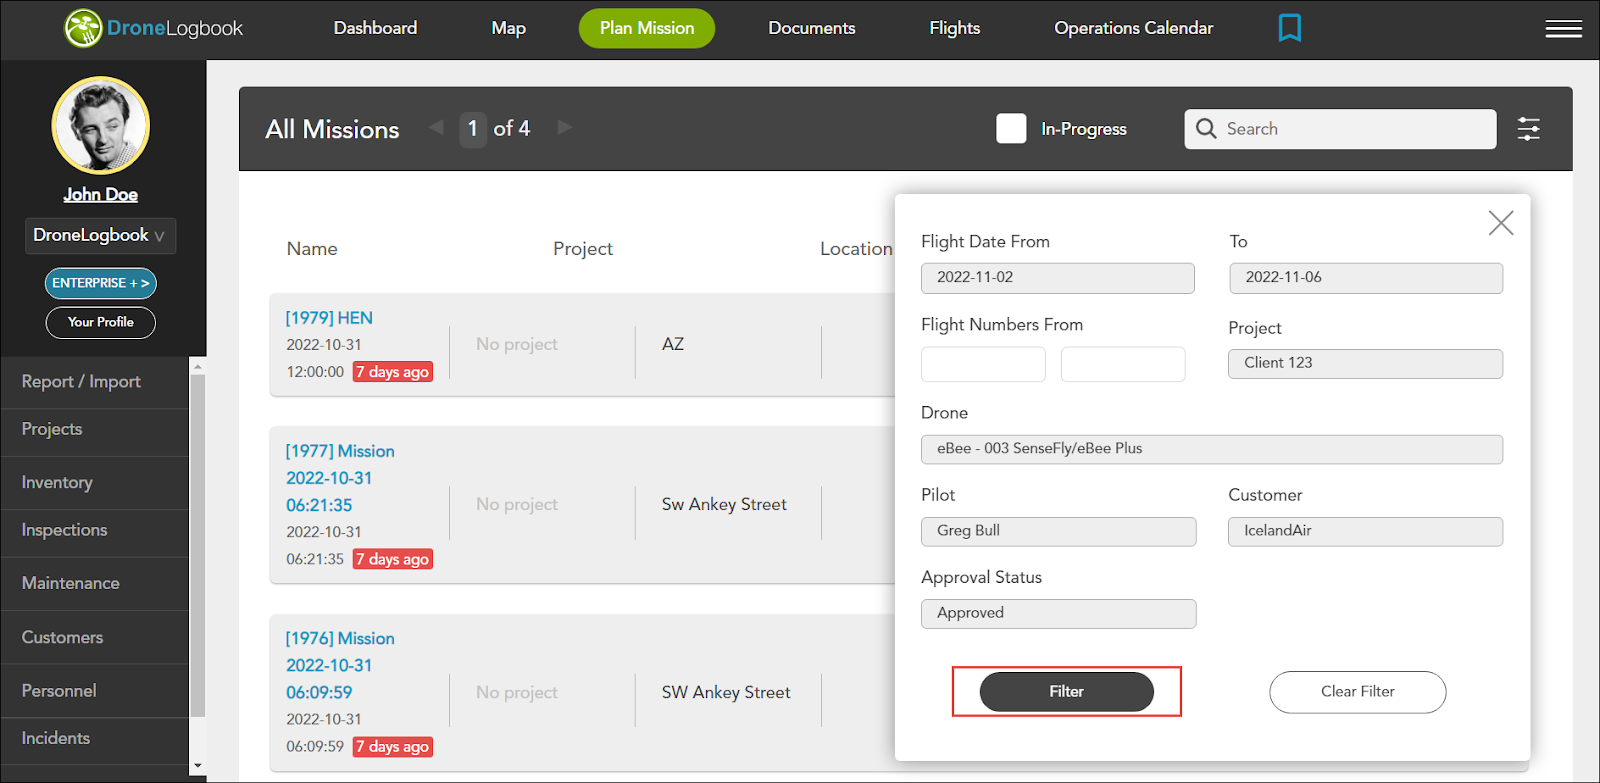This screenshot has height=783, width=1600.
Task: Open the [1976] Mission link
Action: pos(340,665)
